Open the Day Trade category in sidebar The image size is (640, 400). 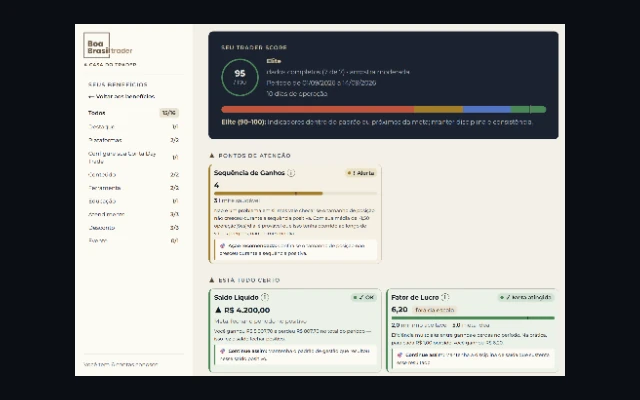133,158
